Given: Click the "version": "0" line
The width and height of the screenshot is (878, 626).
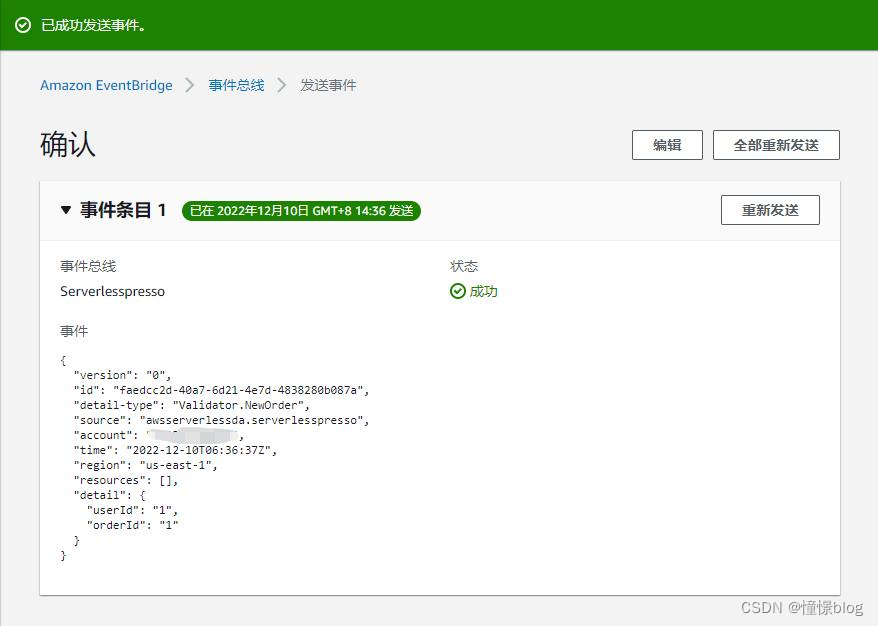Looking at the screenshot, I should tap(122, 375).
